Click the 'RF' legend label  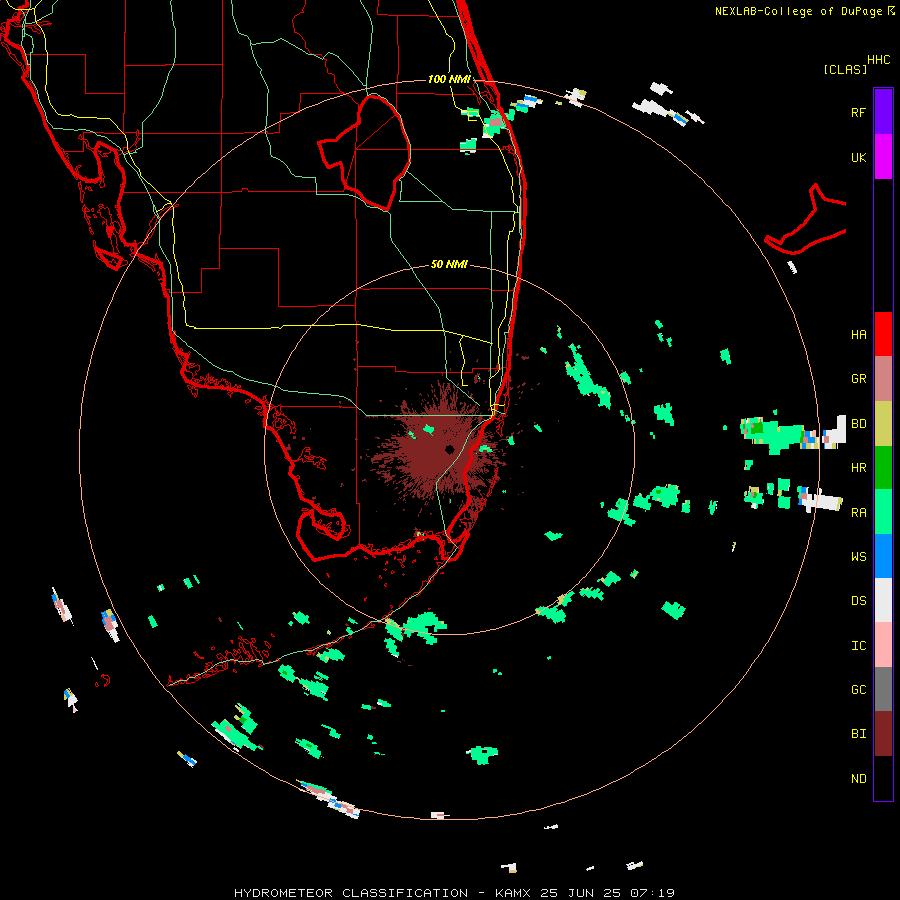point(858,112)
